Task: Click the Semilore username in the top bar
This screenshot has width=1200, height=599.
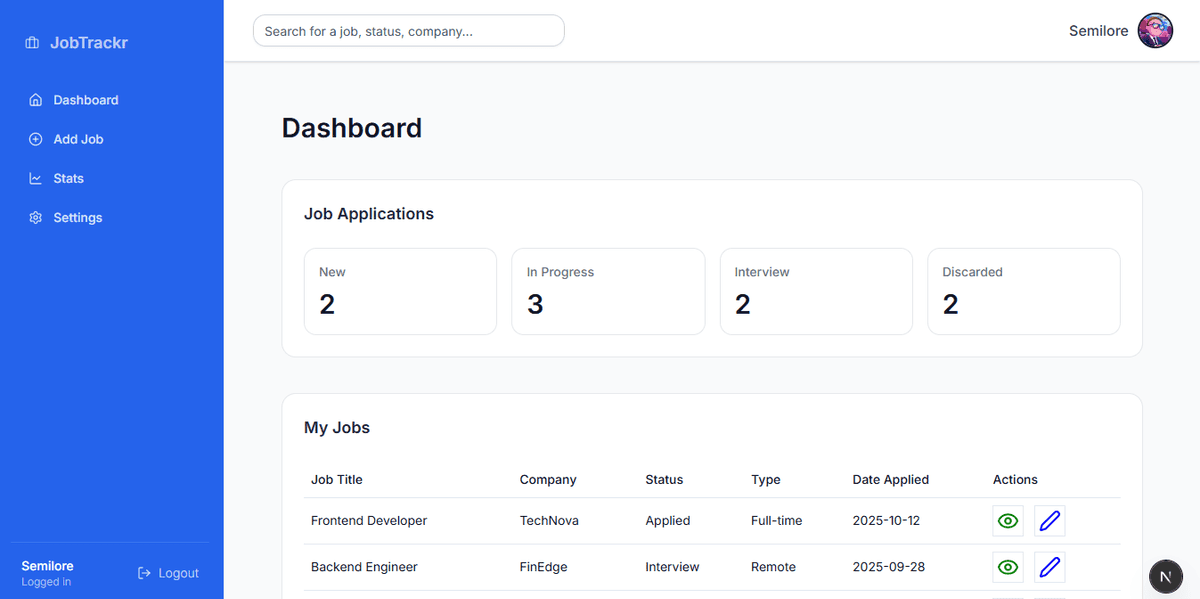Action: (x=1098, y=31)
